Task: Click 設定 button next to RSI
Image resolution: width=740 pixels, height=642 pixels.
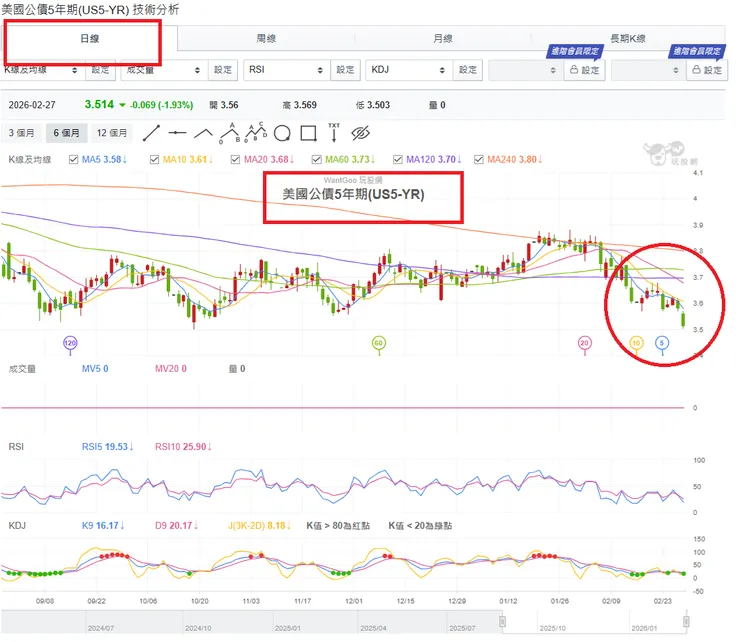Action: 346,70
